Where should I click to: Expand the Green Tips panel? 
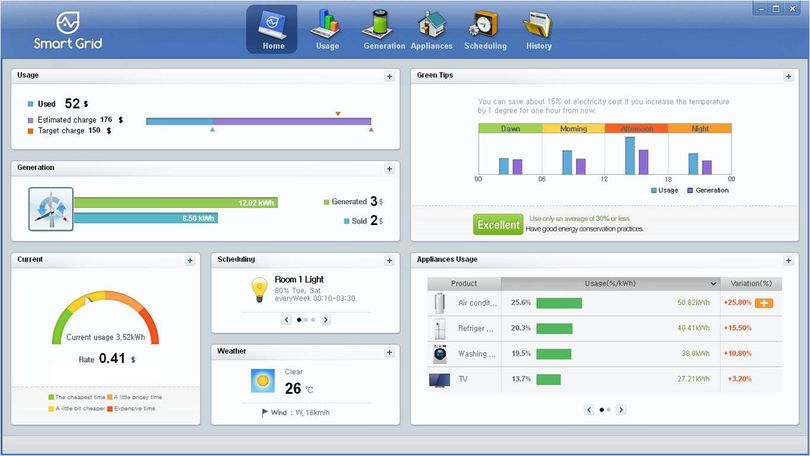tap(788, 76)
